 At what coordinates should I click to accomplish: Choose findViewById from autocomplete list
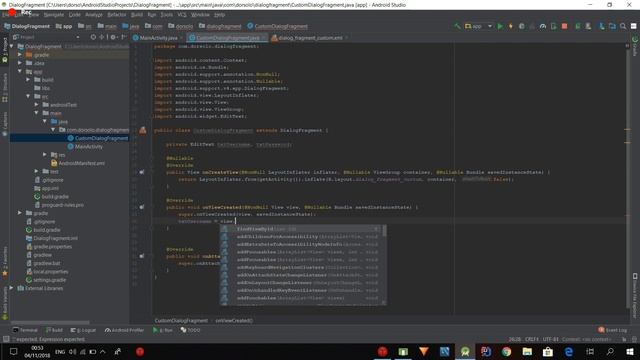coord(300,229)
